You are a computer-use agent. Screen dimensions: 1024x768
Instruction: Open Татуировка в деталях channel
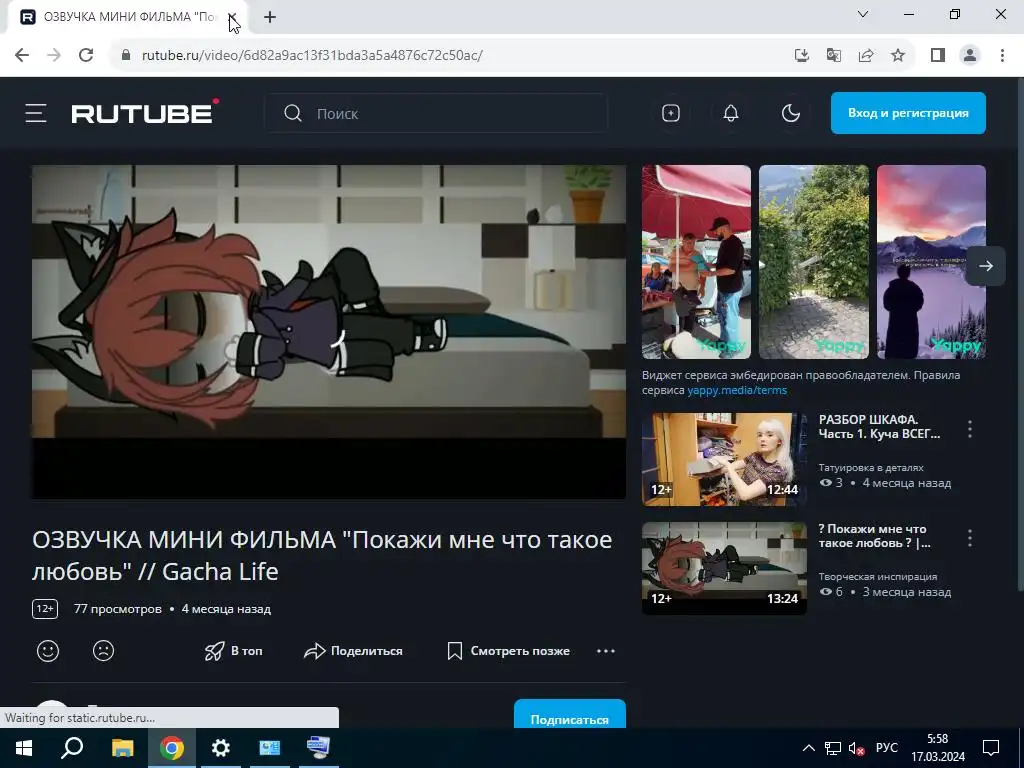click(871, 468)
